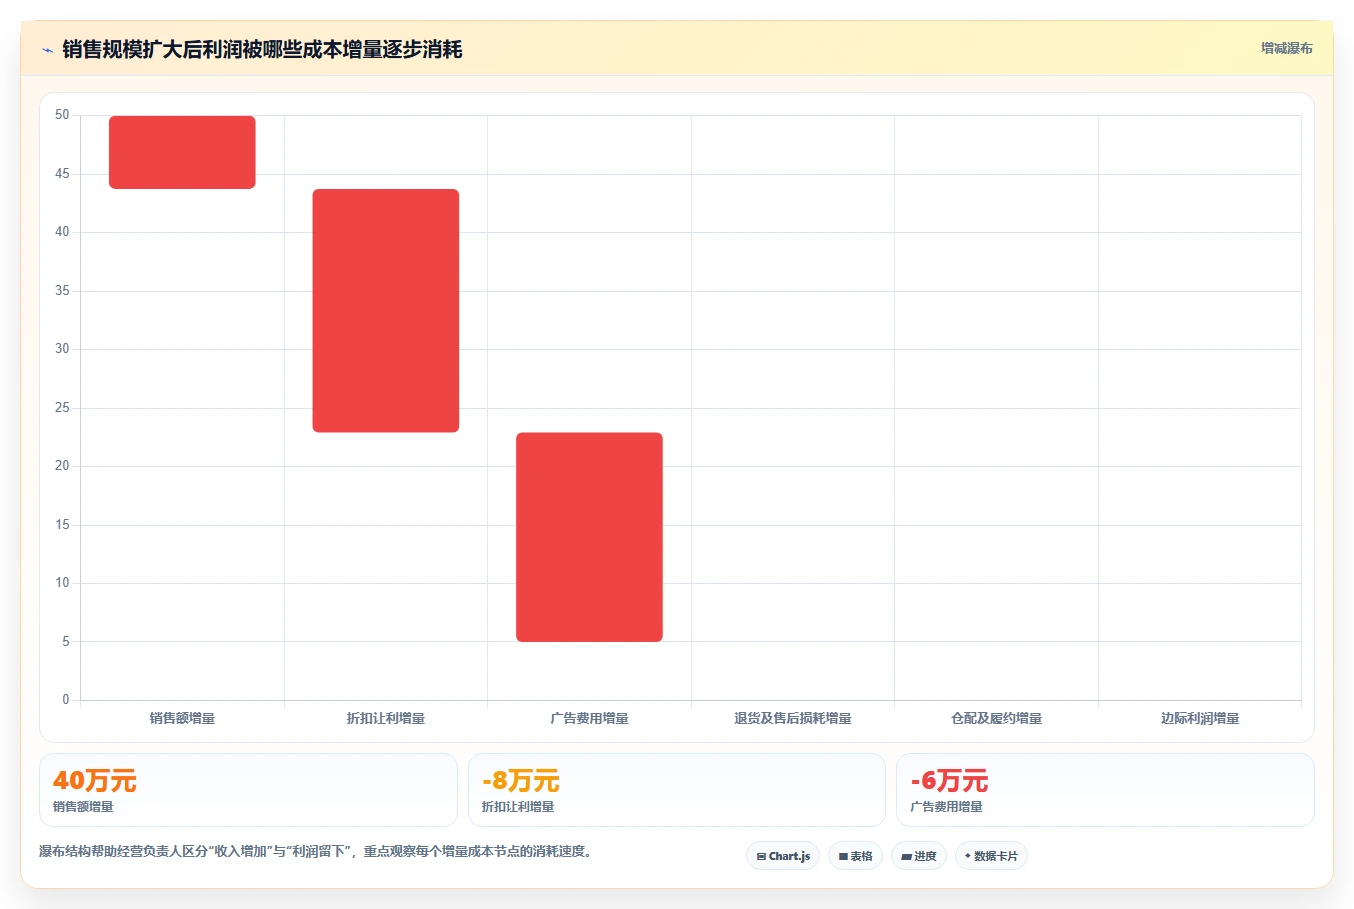Click the 折扣让利增量 x-axis label
Screen dimensions: 1354x909
386,718
